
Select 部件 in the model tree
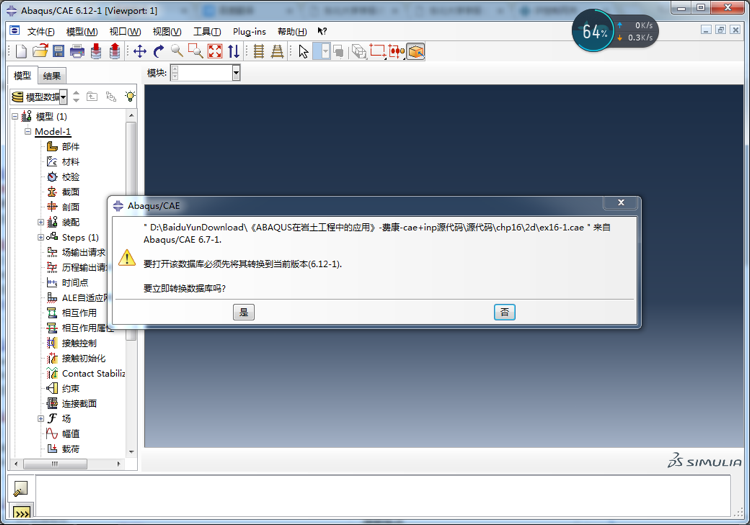point(70,146)
